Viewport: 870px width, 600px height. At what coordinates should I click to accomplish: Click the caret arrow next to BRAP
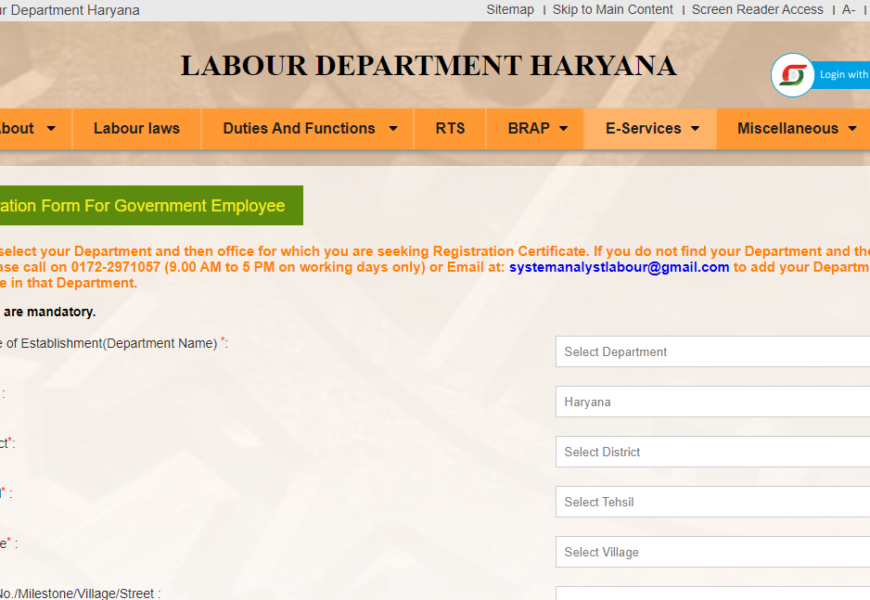click(564, 129)
